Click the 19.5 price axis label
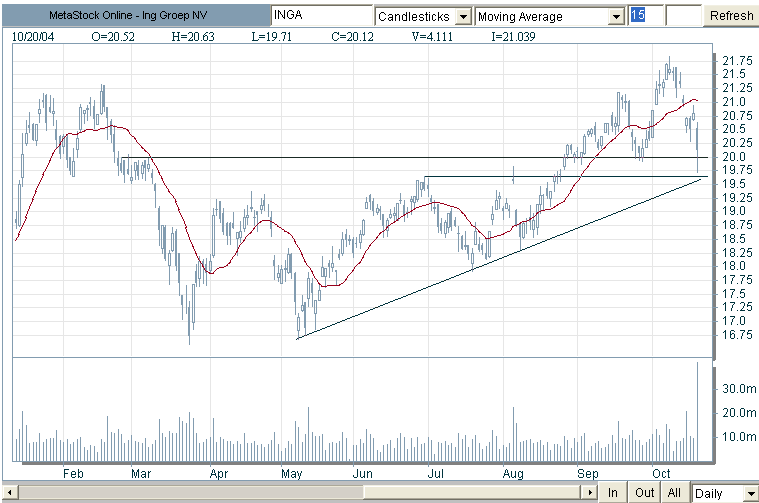 734,183
